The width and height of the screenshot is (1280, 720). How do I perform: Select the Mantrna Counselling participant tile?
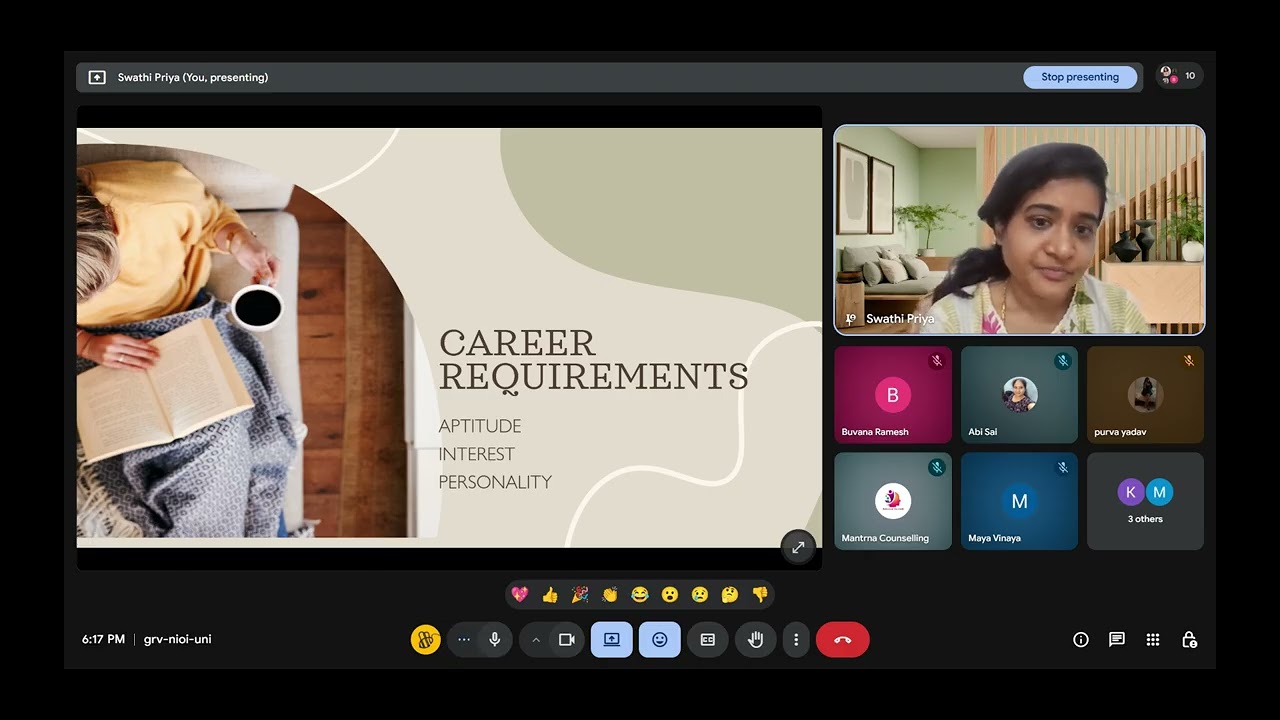[893, 501]
